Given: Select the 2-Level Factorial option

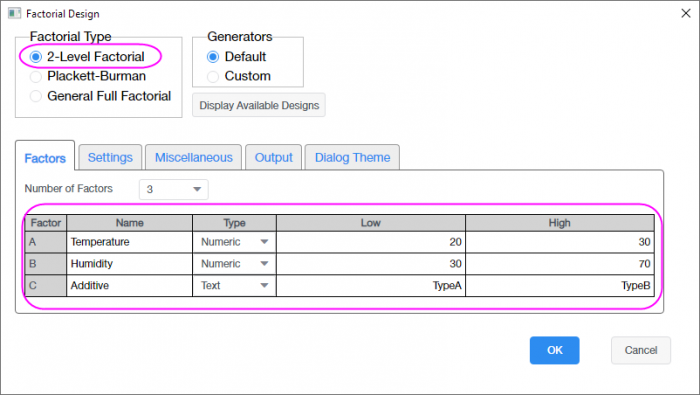Looking at the screenshot, I should [87, 57].
